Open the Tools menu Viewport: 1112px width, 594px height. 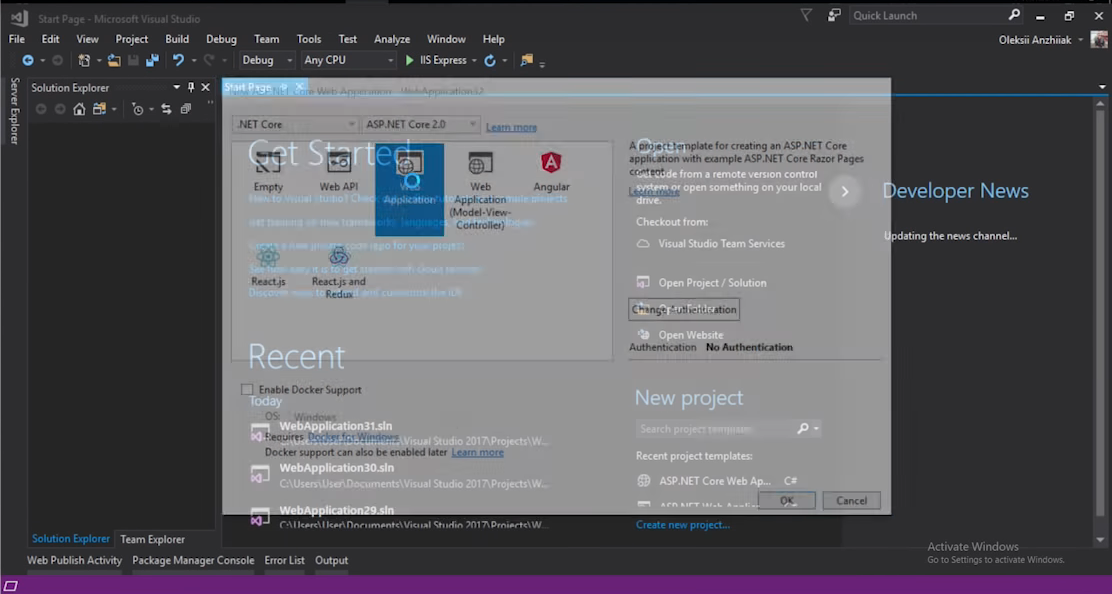(x=308, y=39)
